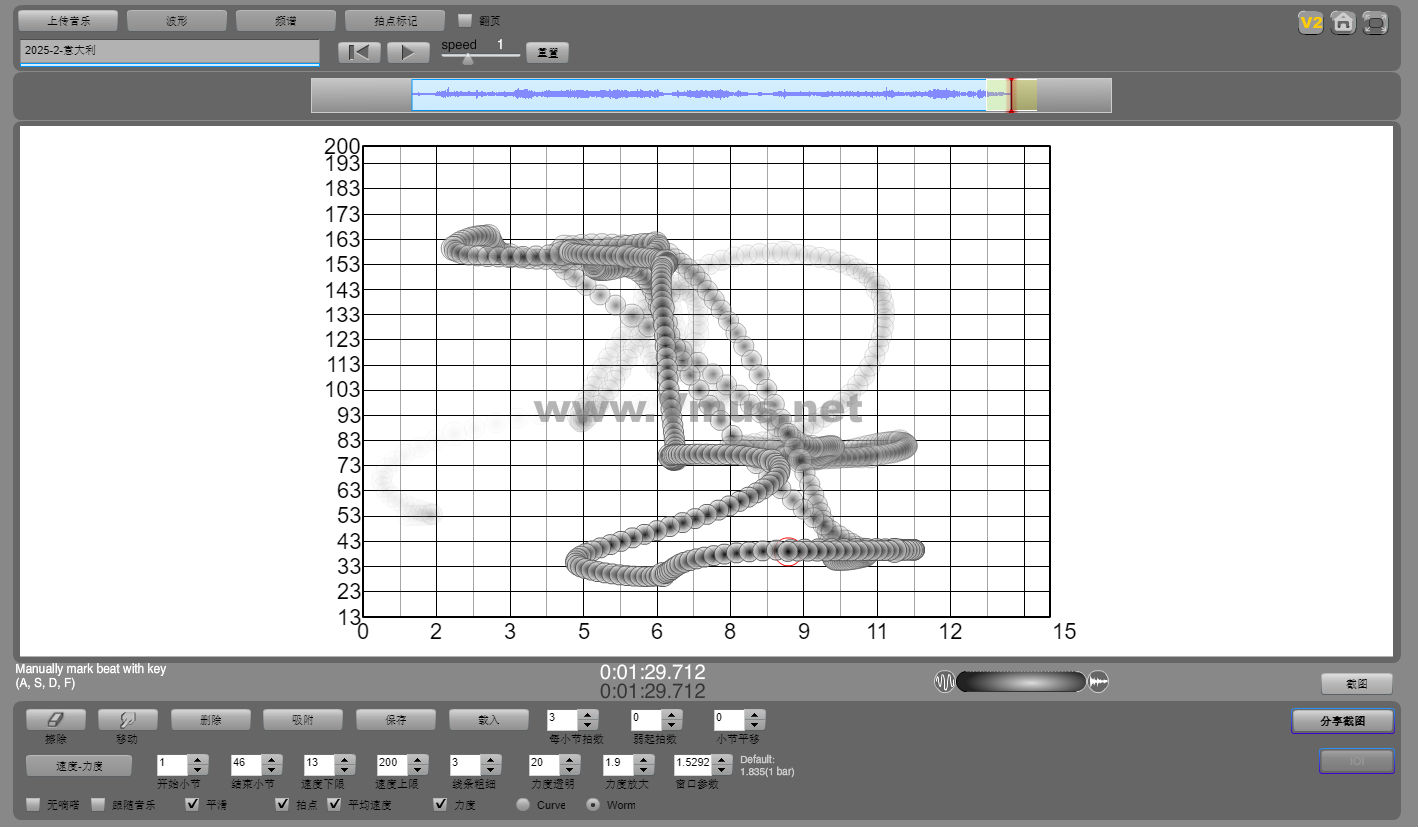The image size is (1418, 827).
Task: Select the eraser tool (擦除)
Action: [x=56, y=720]
